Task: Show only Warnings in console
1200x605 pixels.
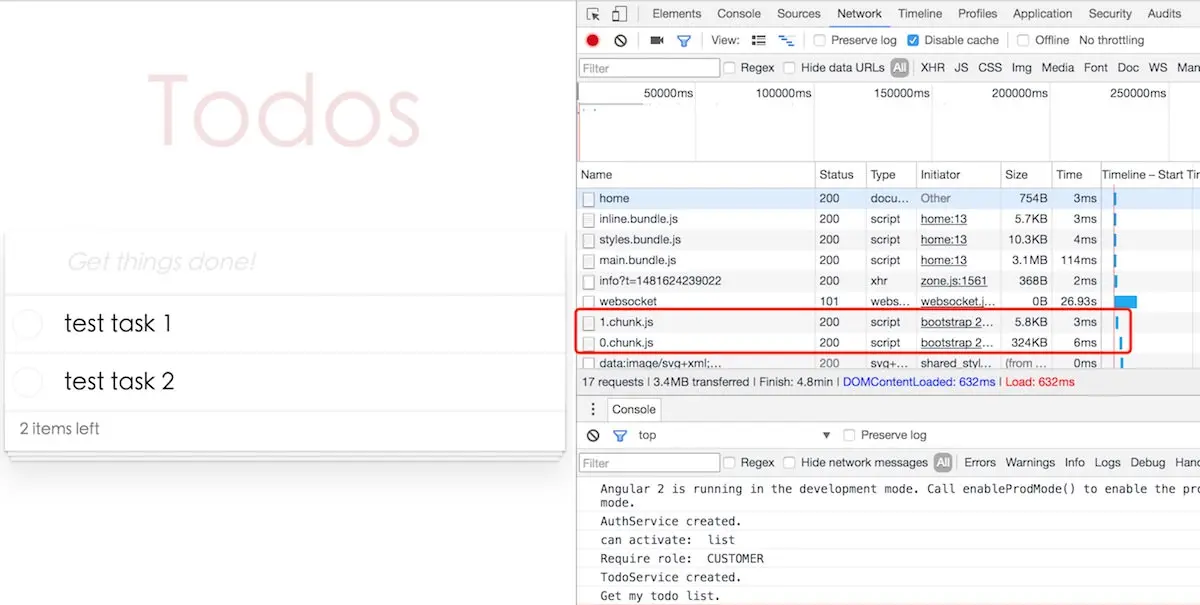Action: pos(1030,463)
